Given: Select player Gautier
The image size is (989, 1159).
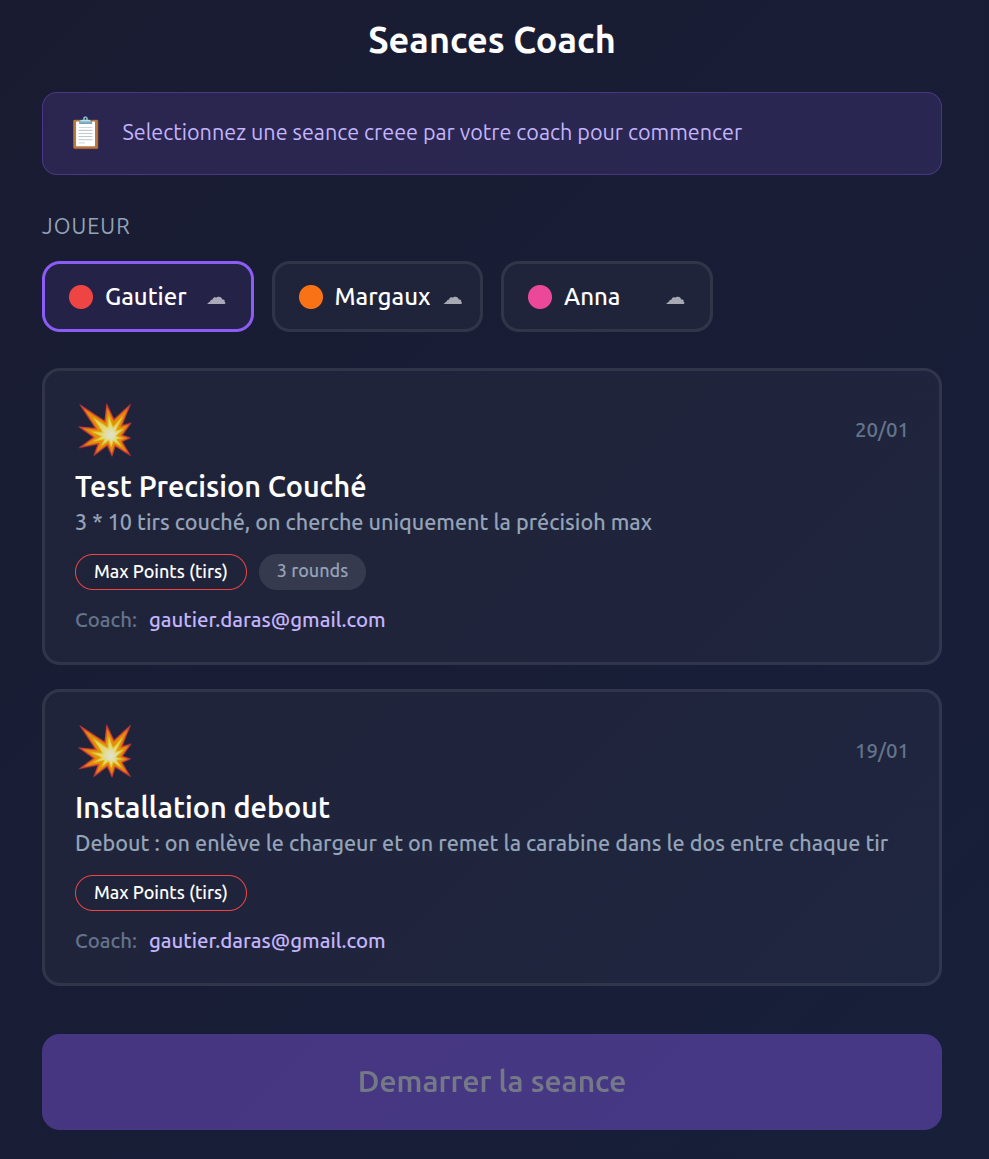Looking at the screenshot, I should [146, 297].
